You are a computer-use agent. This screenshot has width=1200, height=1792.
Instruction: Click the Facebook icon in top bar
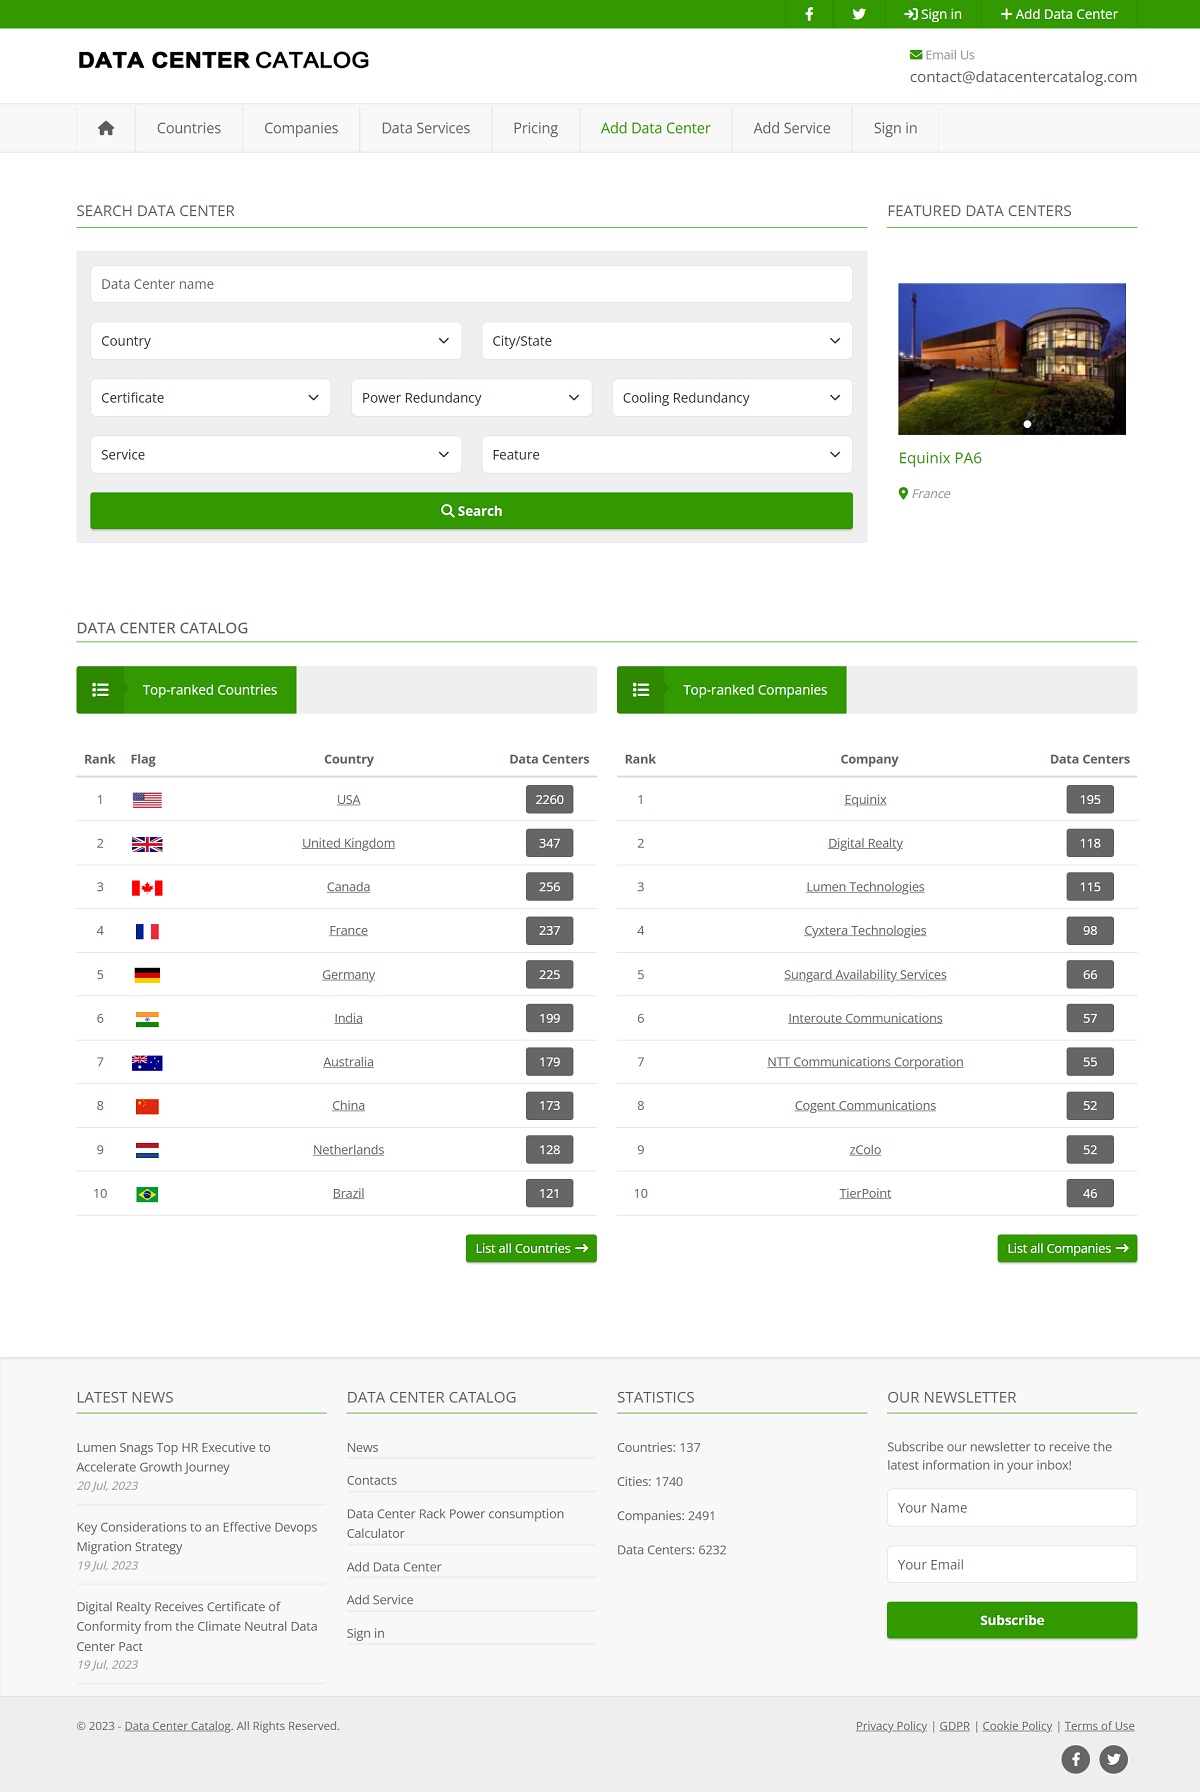(x=809, y=14)
